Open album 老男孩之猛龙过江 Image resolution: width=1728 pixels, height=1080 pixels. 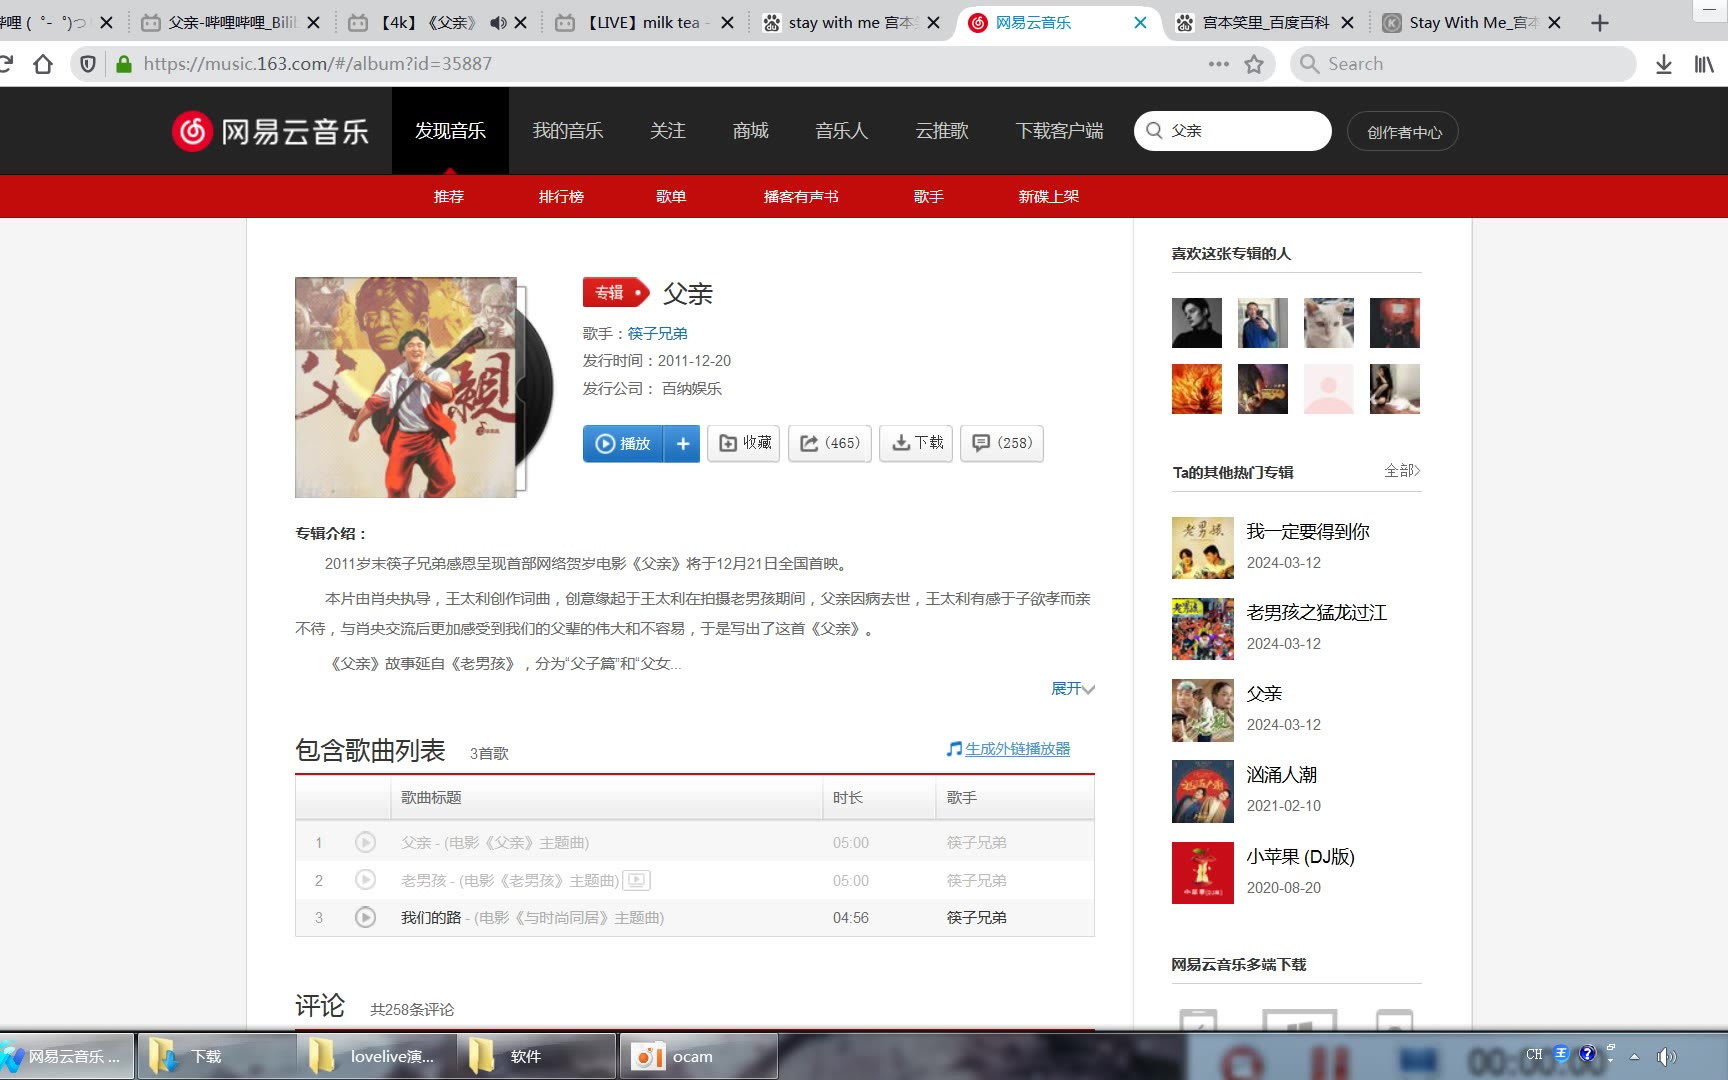(1316, 612)
